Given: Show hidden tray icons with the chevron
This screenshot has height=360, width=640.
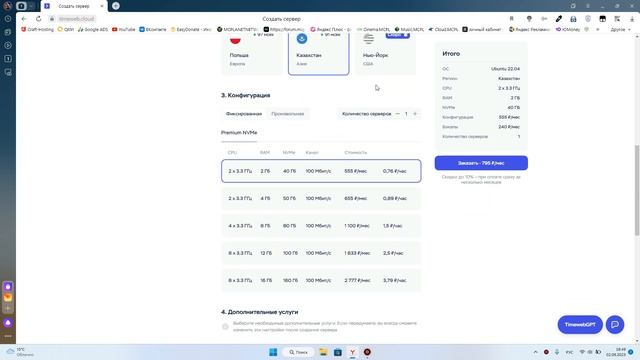Looking at the screenshot, I should pos(536,352).
